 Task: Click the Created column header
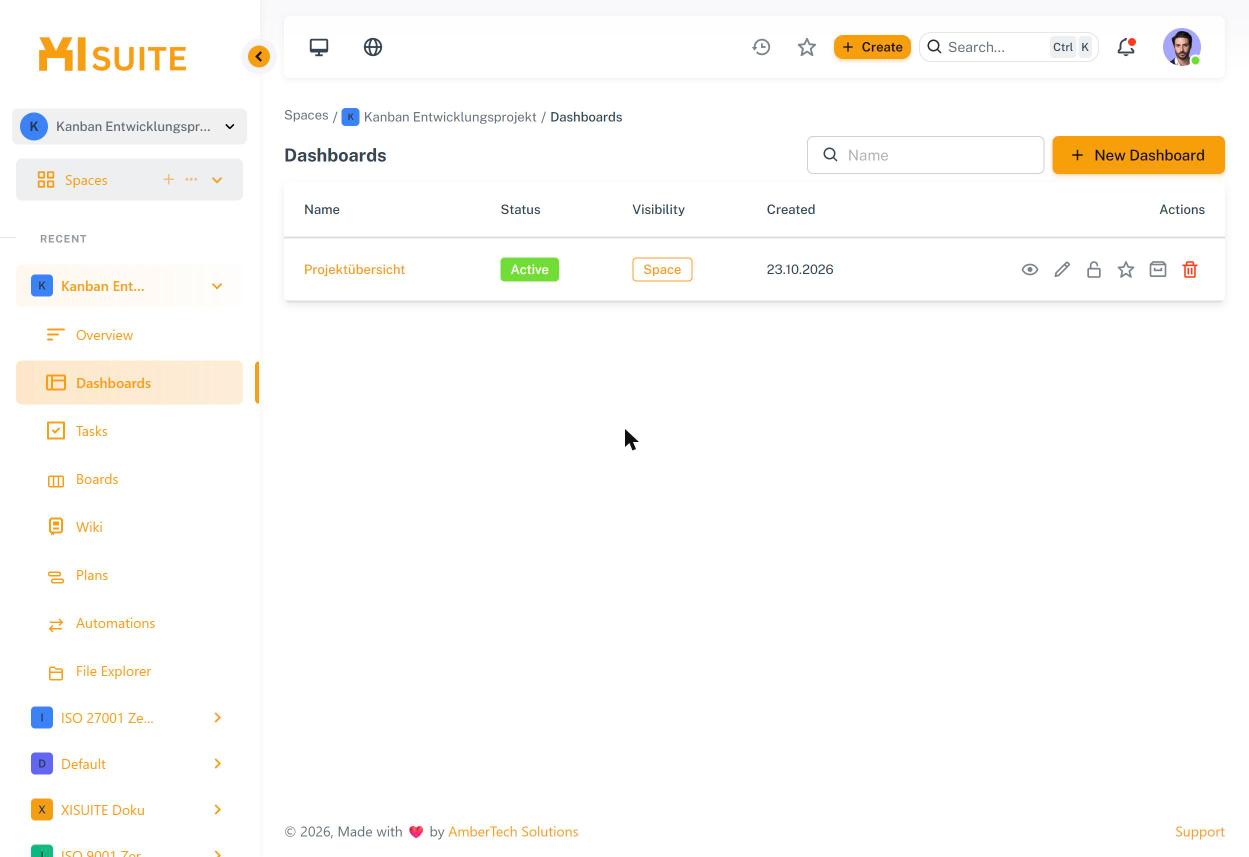[x=791, y=209]
